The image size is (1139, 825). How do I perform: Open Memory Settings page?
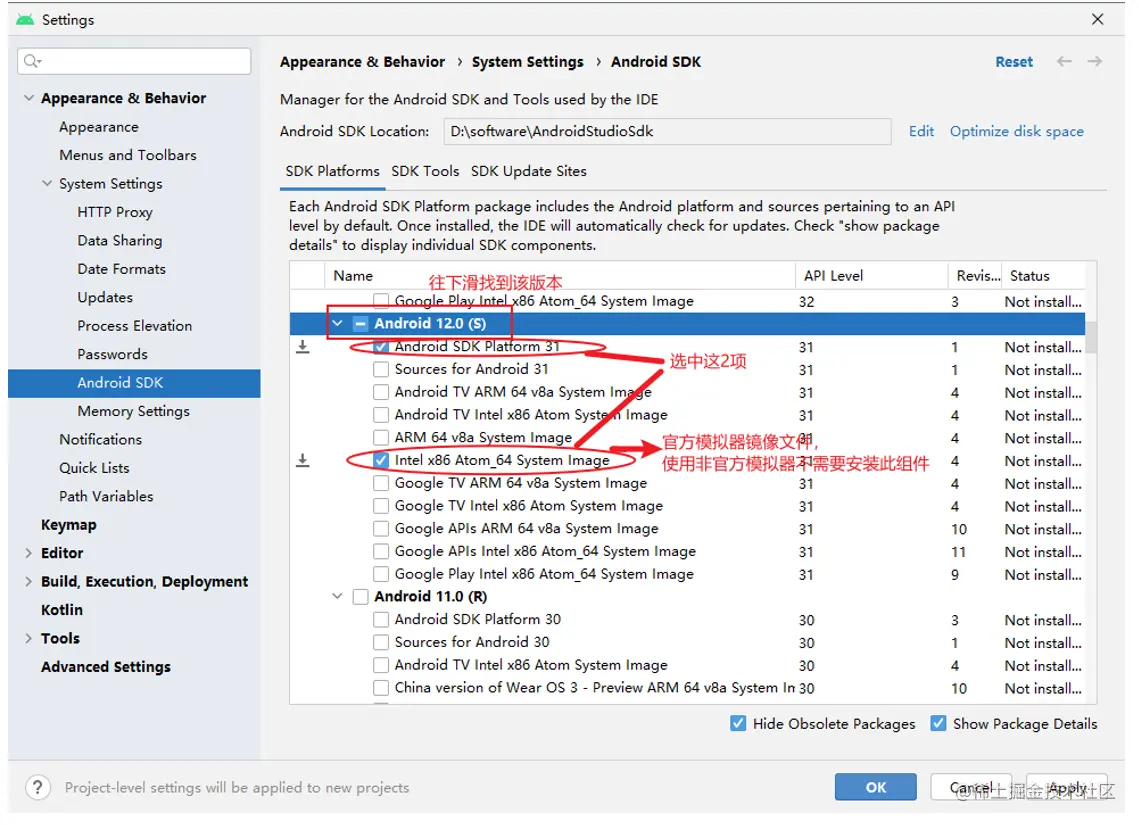point(133,411)
